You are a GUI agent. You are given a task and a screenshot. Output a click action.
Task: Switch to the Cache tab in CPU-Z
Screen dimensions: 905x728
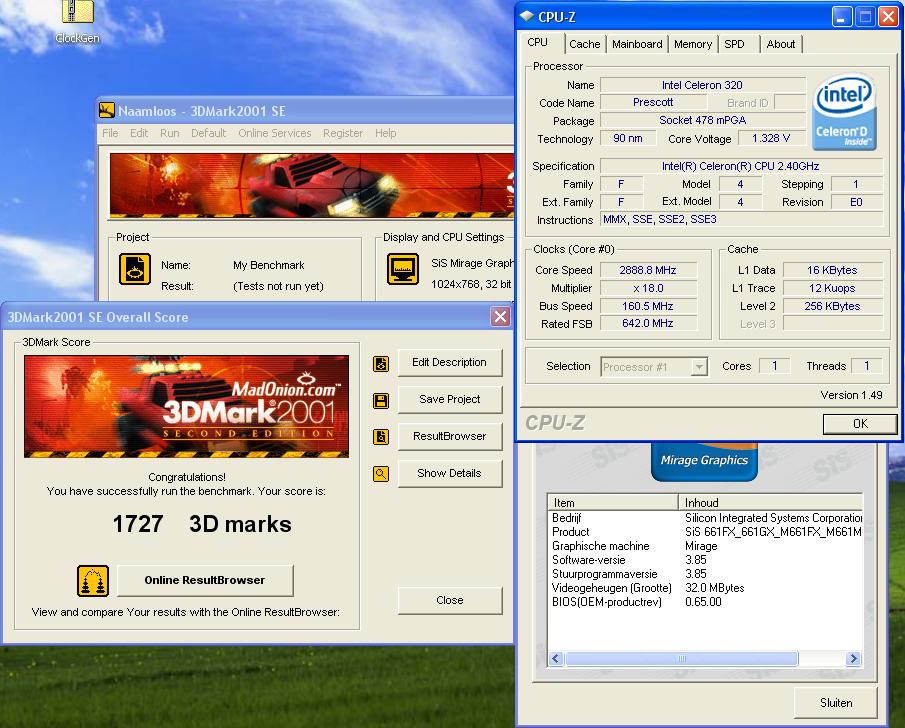(x=585, y=44)
